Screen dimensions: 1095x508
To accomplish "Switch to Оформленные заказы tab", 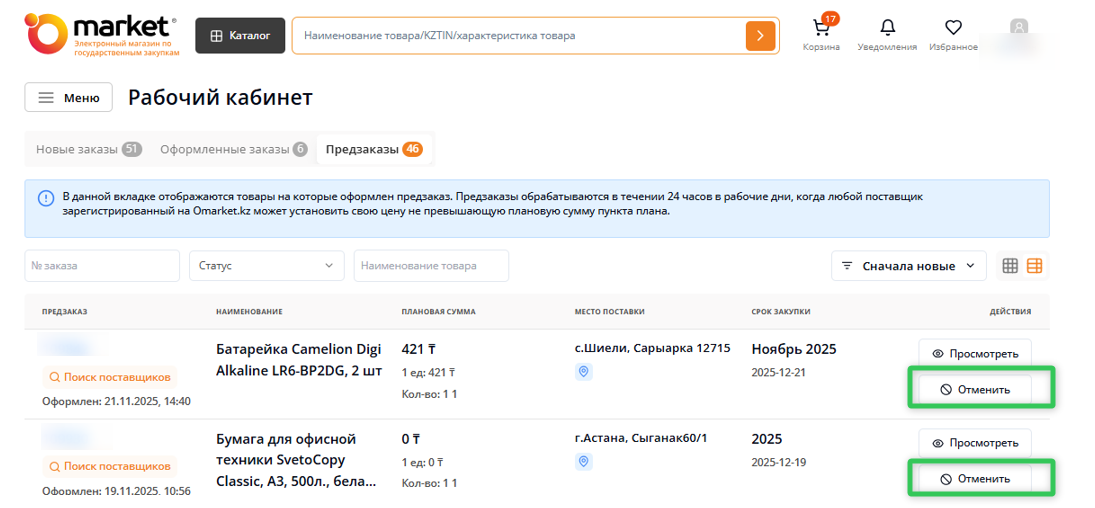I will tap(232, 150).
